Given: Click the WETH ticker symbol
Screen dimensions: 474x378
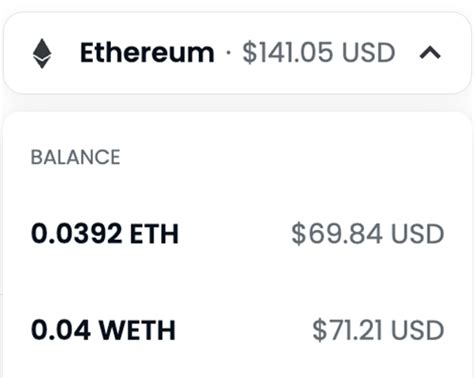Looking at the screenshot, I should (137, 330).
